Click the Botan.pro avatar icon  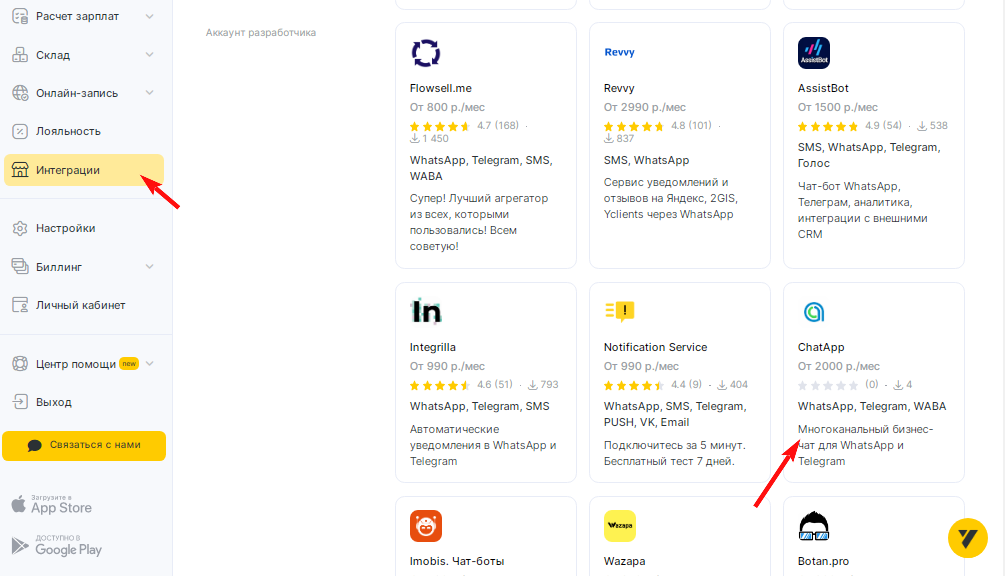click(814, 526)
